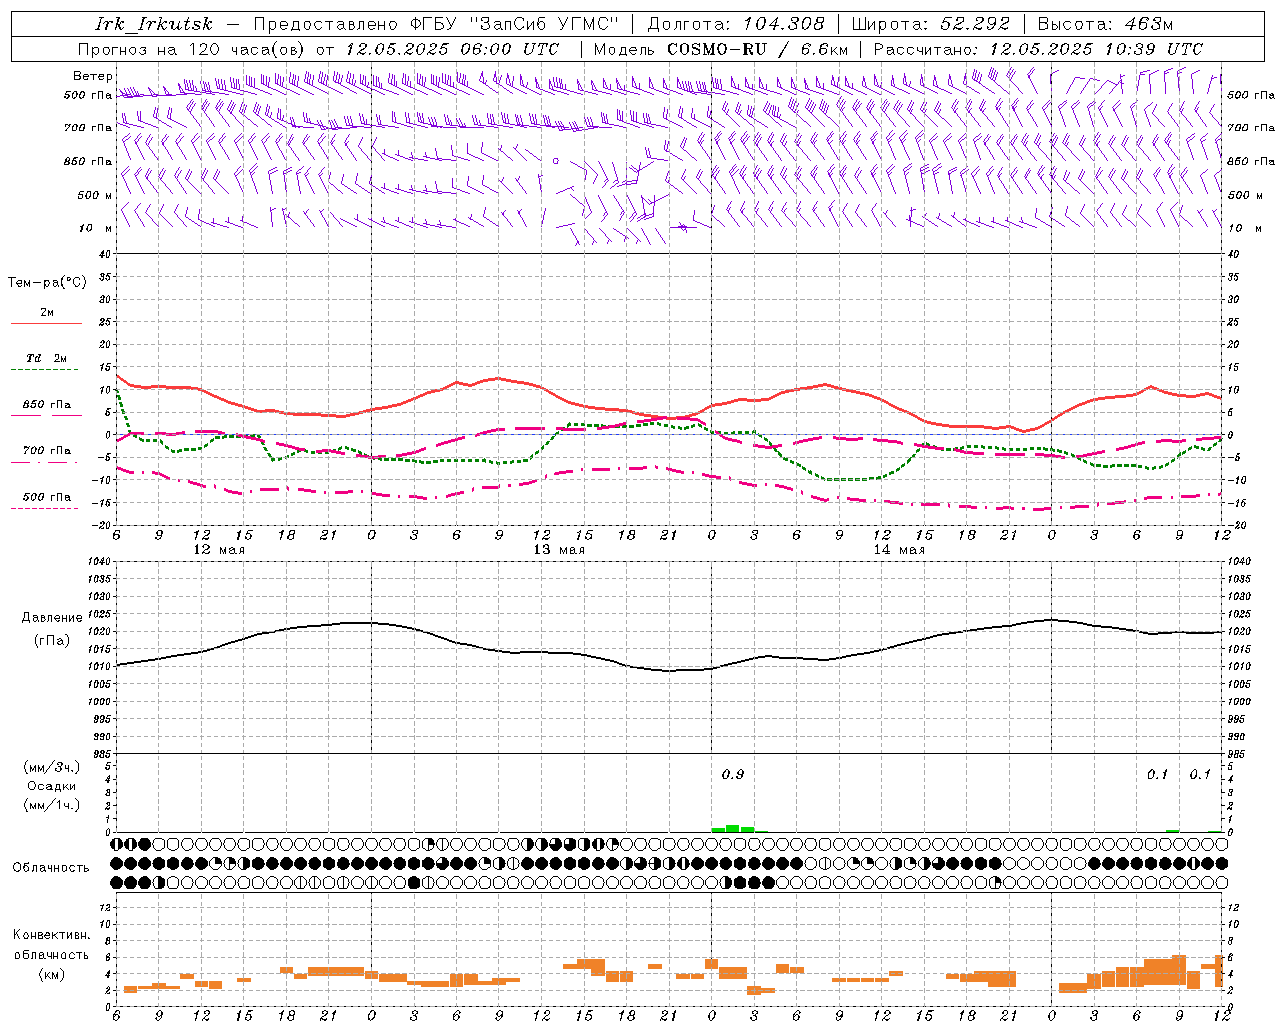Click the '(мм/1ч.)' unit label
The image size is (1280, 1024).
(x=52, y=805)
